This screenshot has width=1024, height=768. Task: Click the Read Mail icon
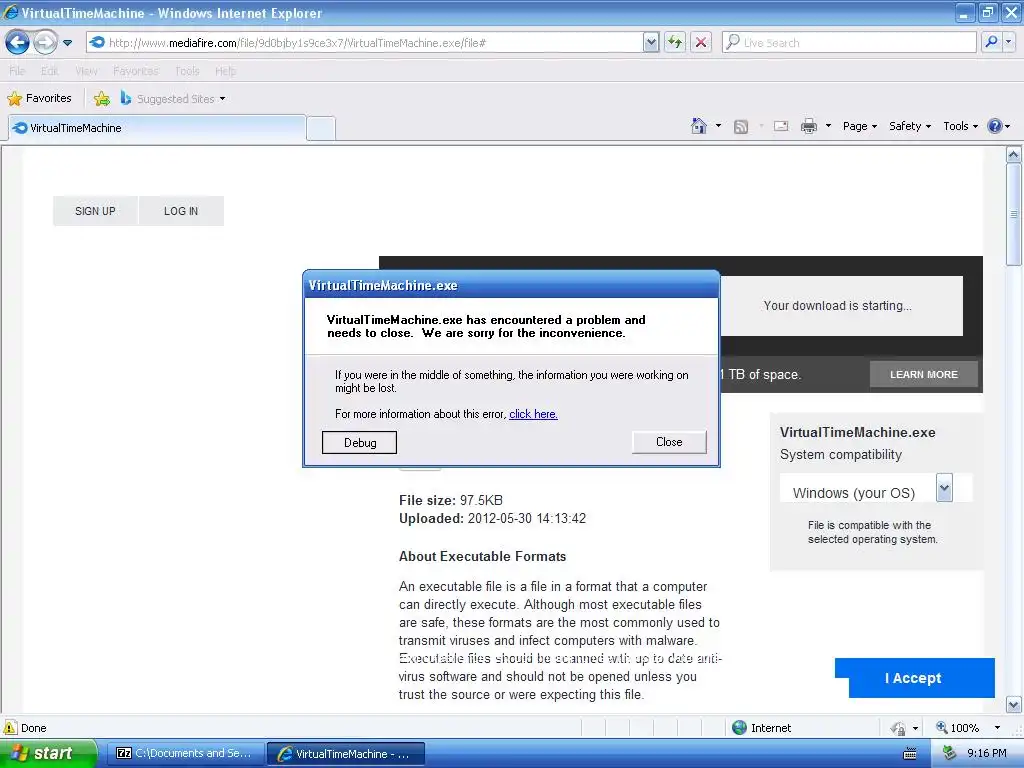tap(781, 126)
